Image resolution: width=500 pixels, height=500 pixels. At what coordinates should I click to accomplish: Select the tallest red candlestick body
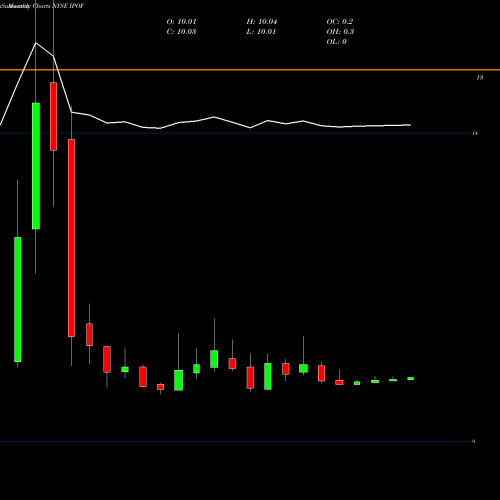(71, 238)
